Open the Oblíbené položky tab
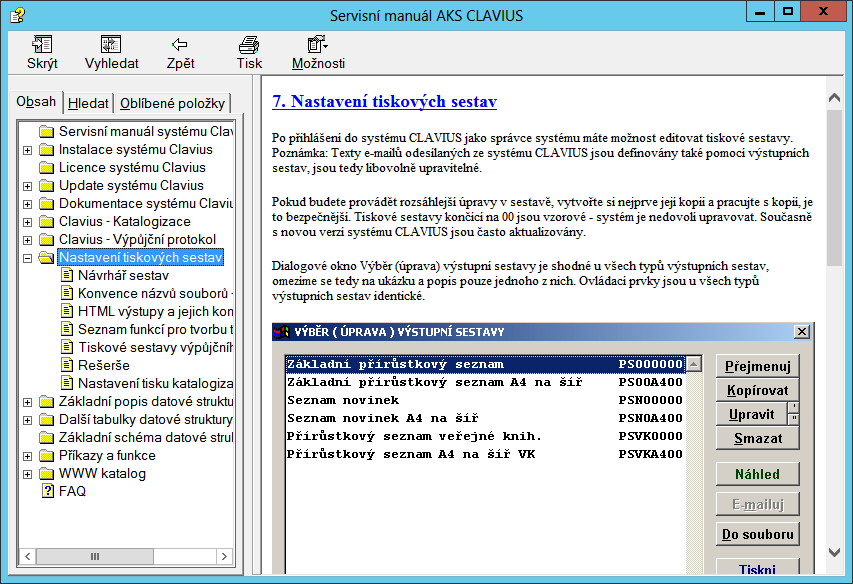The image size is (853, 584). point(172,103)
